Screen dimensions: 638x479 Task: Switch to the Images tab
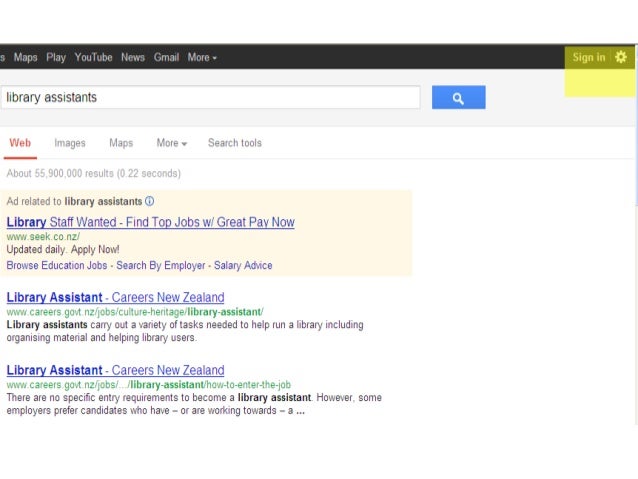pyautogui.click(x=70, y=143)
